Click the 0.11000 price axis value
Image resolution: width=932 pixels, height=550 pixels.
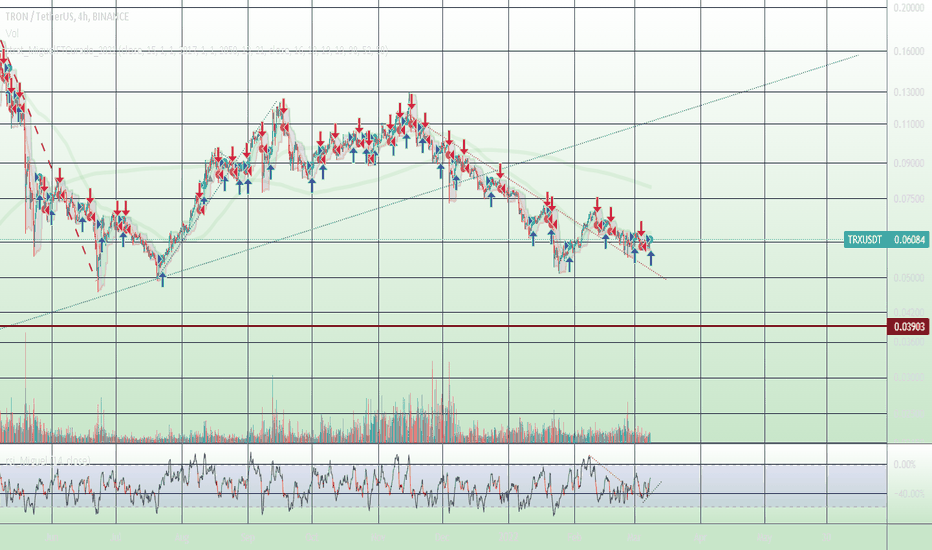tap(909, 124)
